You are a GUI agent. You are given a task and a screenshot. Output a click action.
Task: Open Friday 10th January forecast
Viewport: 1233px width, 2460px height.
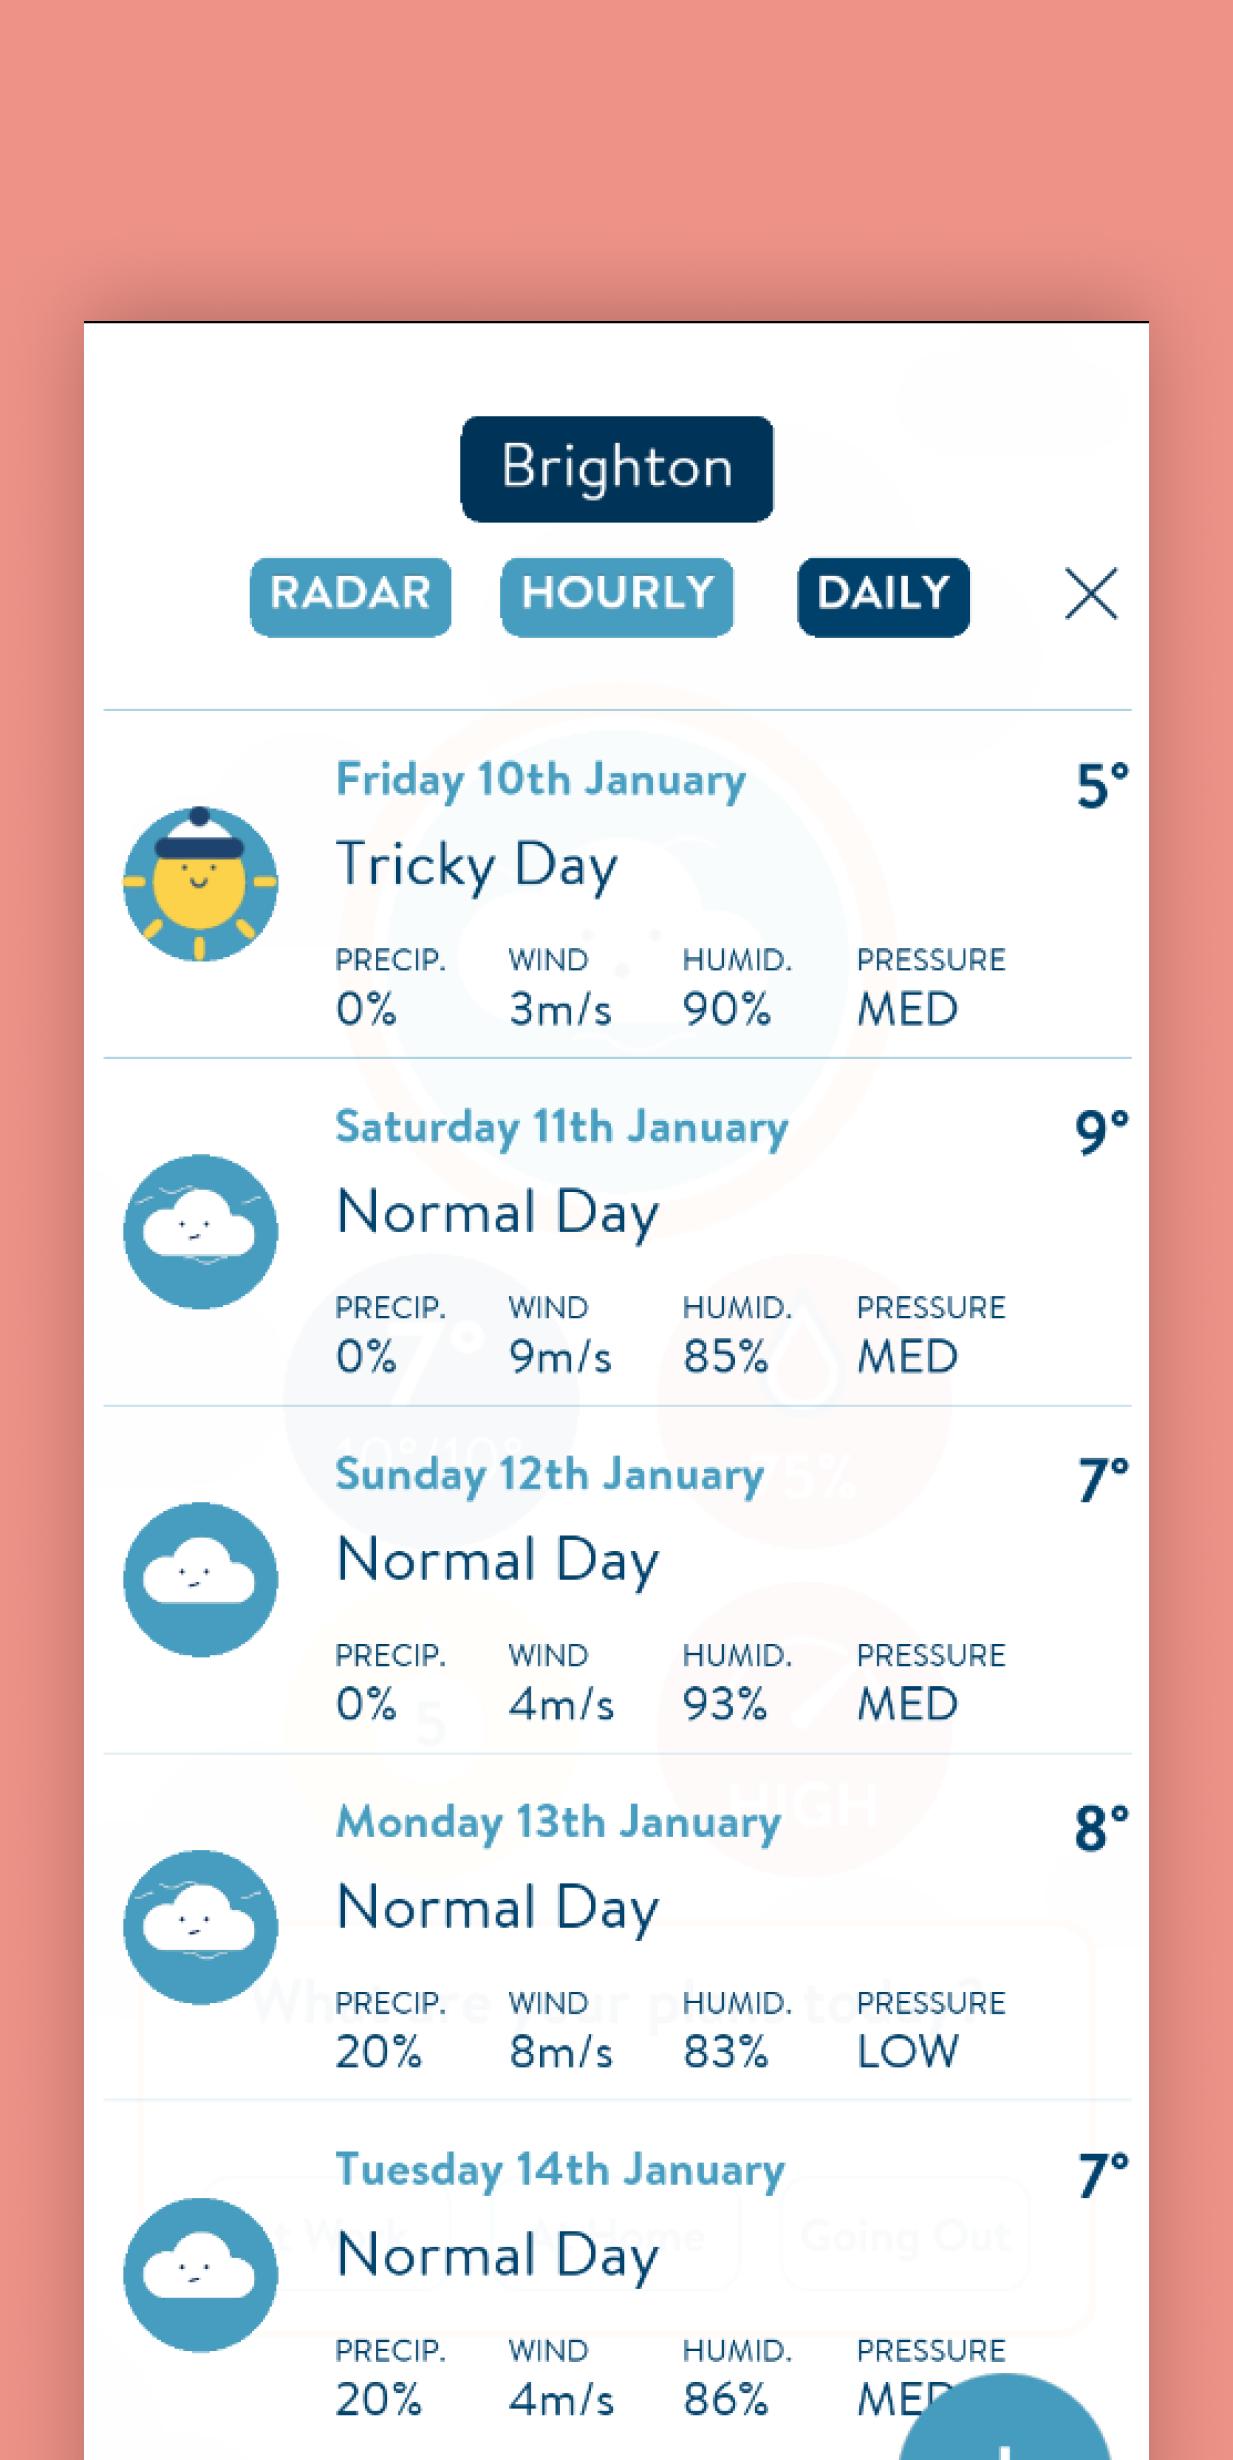[x=540, y=780]
